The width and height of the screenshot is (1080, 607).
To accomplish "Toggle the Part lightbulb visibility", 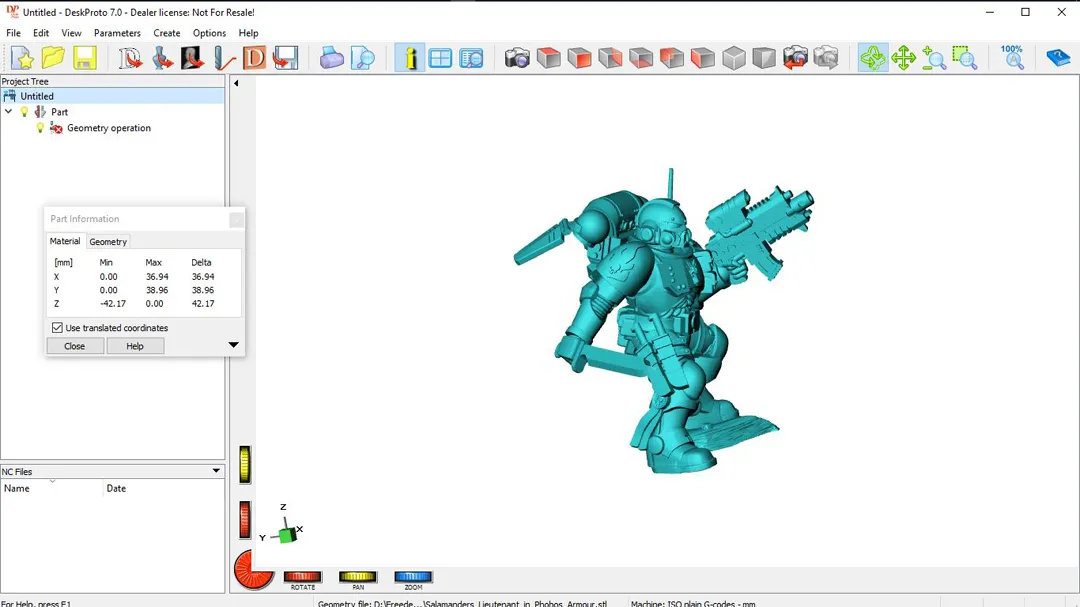I will click(x=25, y=112).
